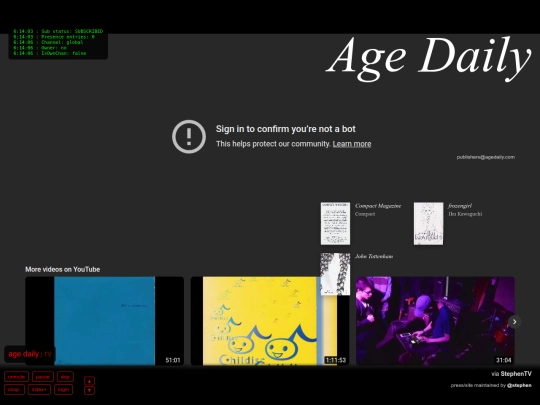Click the exclamation warning icon

pyautogui.click(x=189, y=136)
